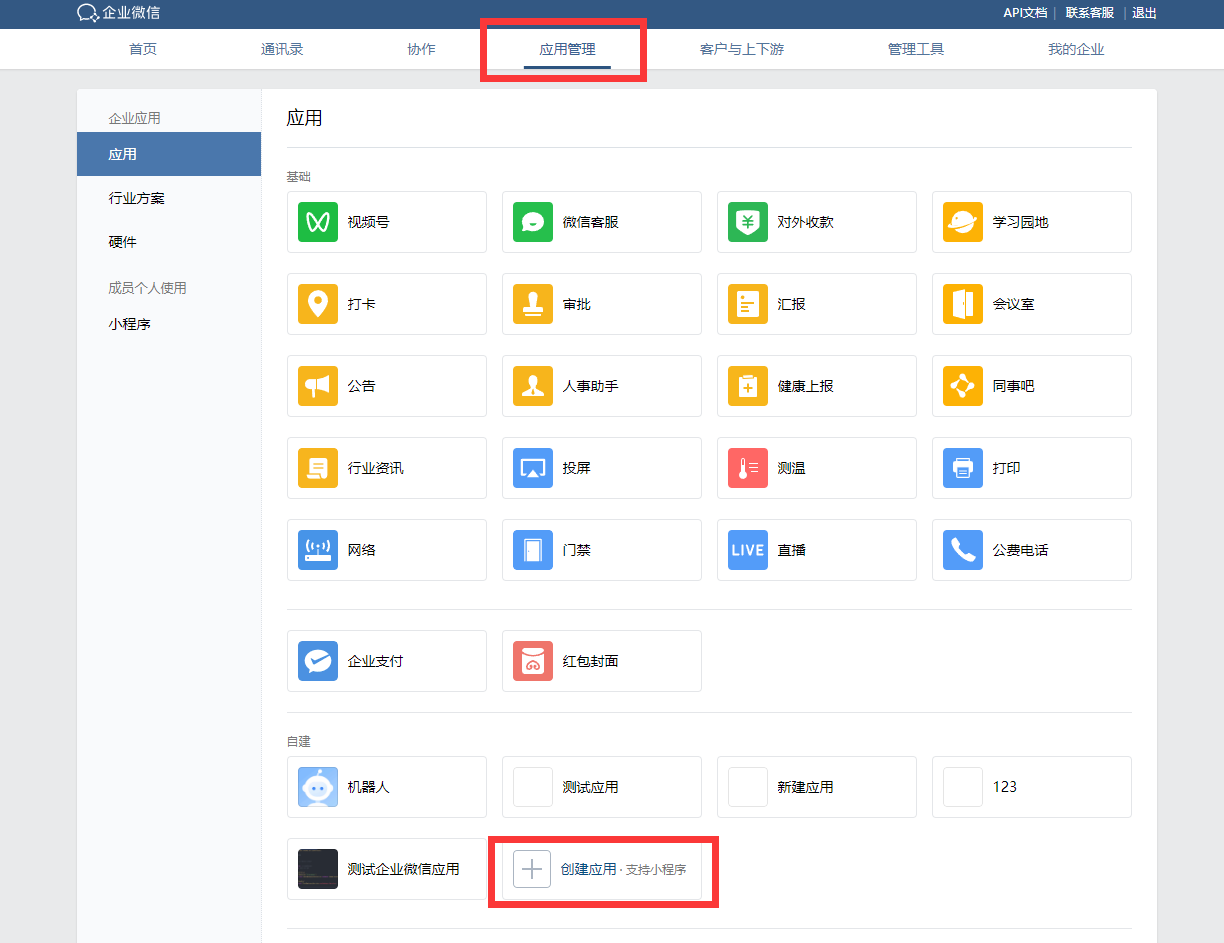This screenshot has height=943, width=1224.
Task: Click the 企业微信 logo
Action: (x=118, y=13)
